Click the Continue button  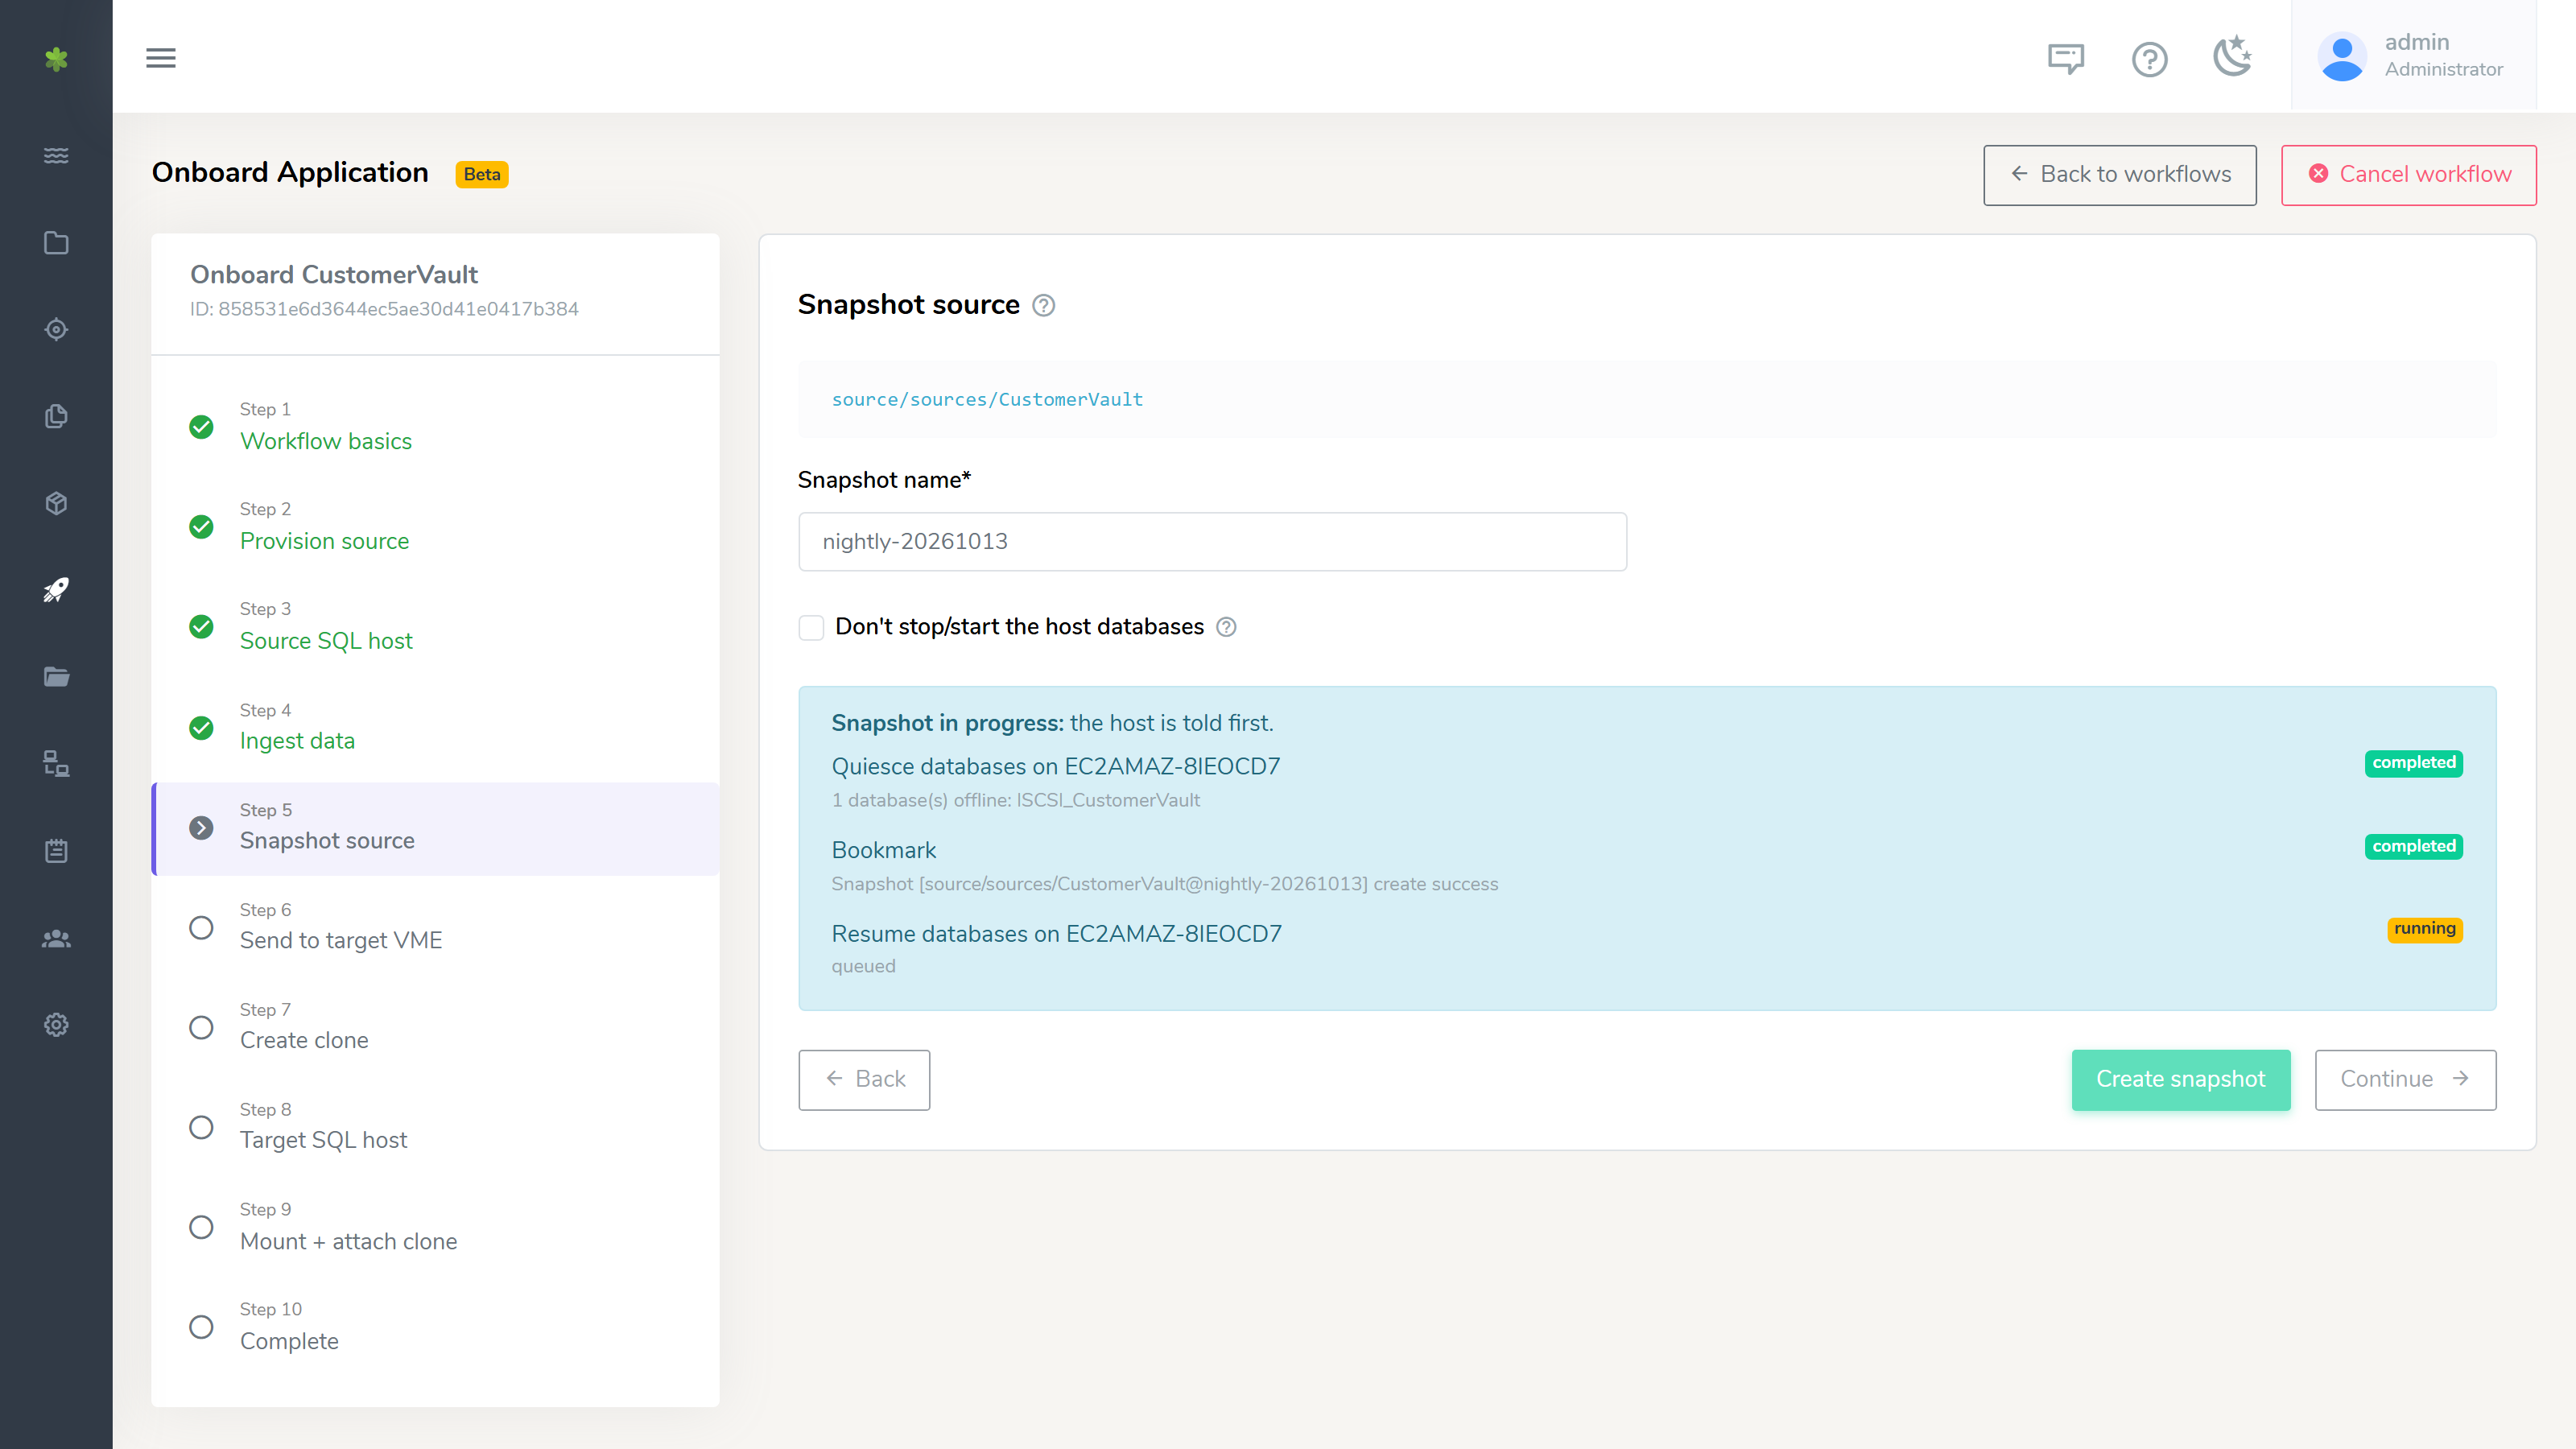(2405, 1079)
